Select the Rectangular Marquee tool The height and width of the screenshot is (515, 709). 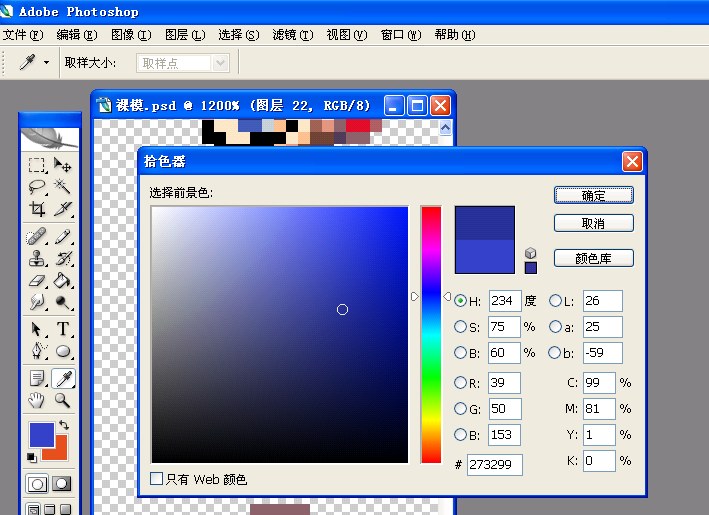click(x=37, y=165)
